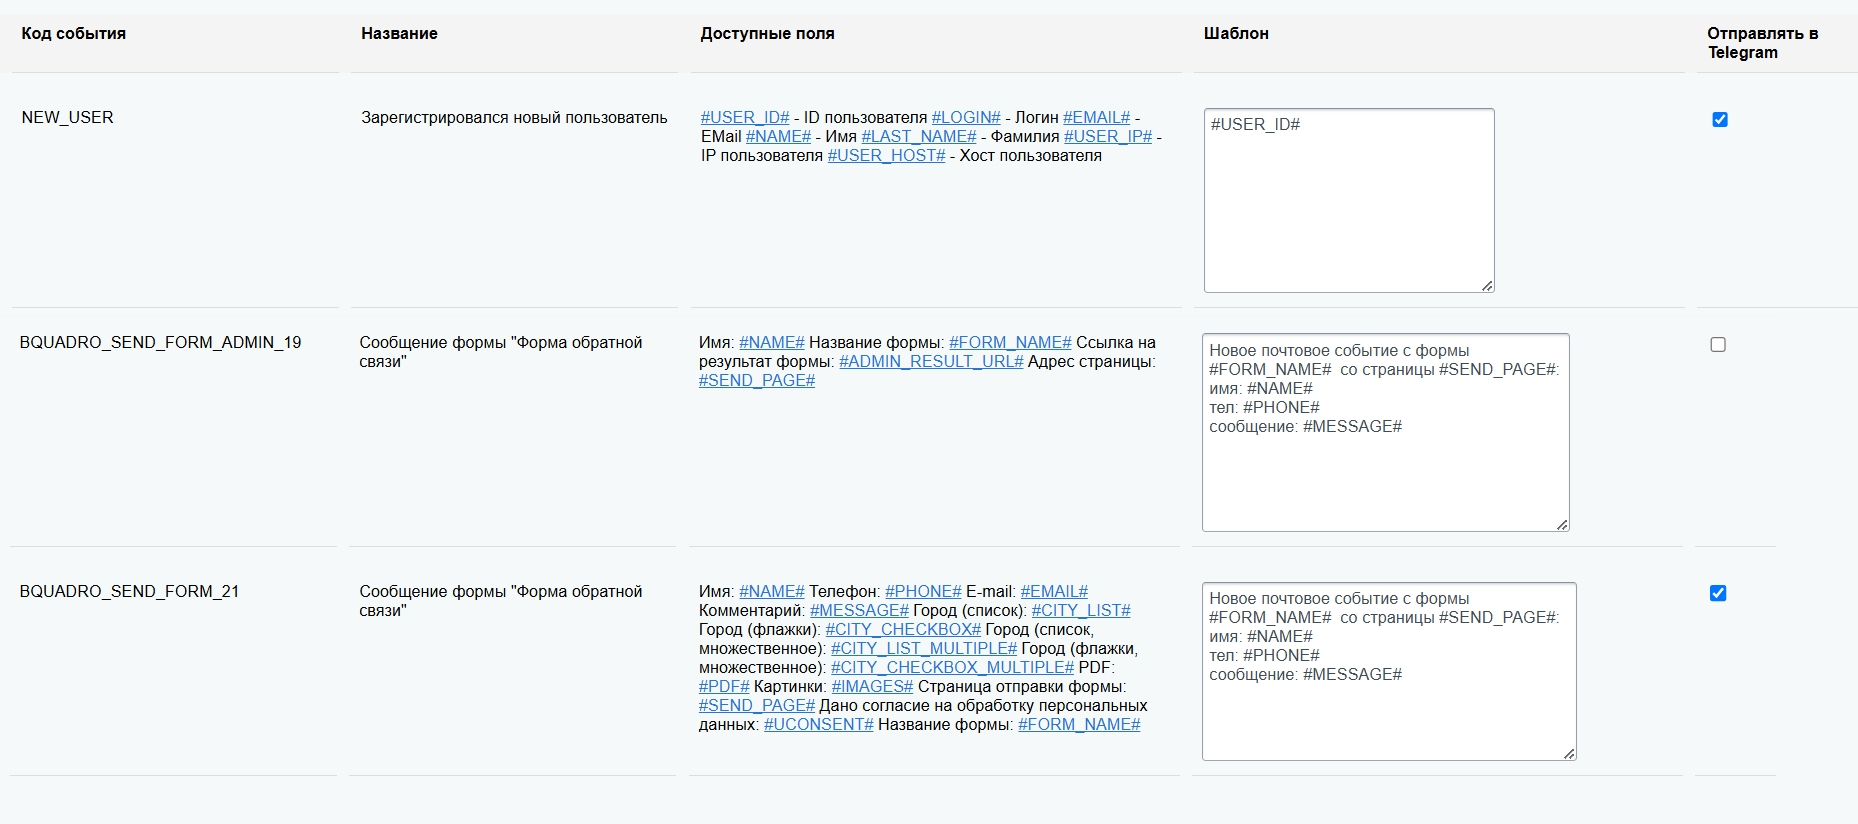Viewport: 1858px width, 824px height.
Task: Insert the #USER_ID# field link
Action: [x=745, y=118]
